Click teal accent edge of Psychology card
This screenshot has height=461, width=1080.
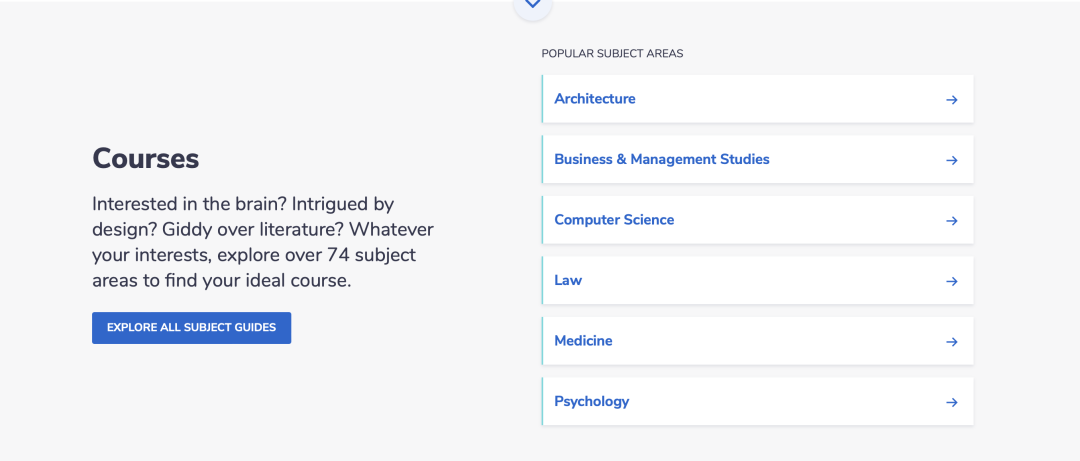pyautogui.click(x=543, y=401)
